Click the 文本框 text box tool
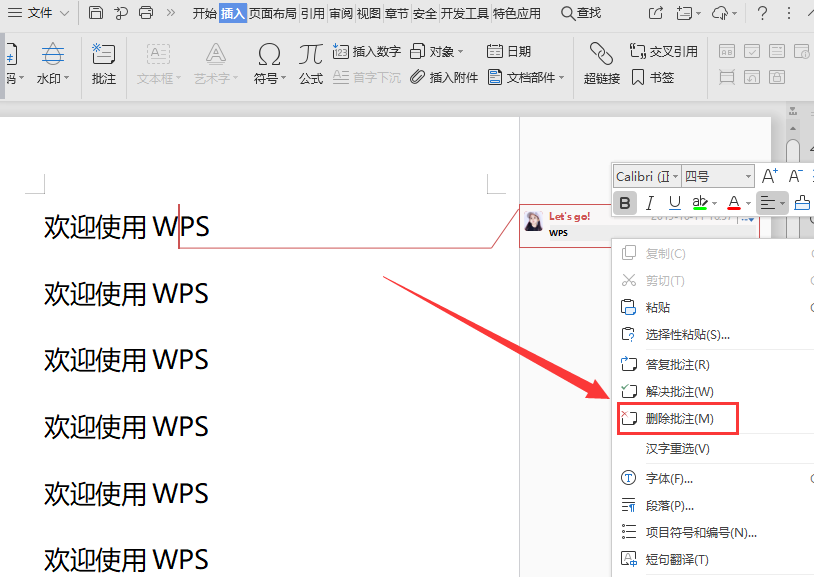Viewport: 814px width, 577px height. coord(158,64)
